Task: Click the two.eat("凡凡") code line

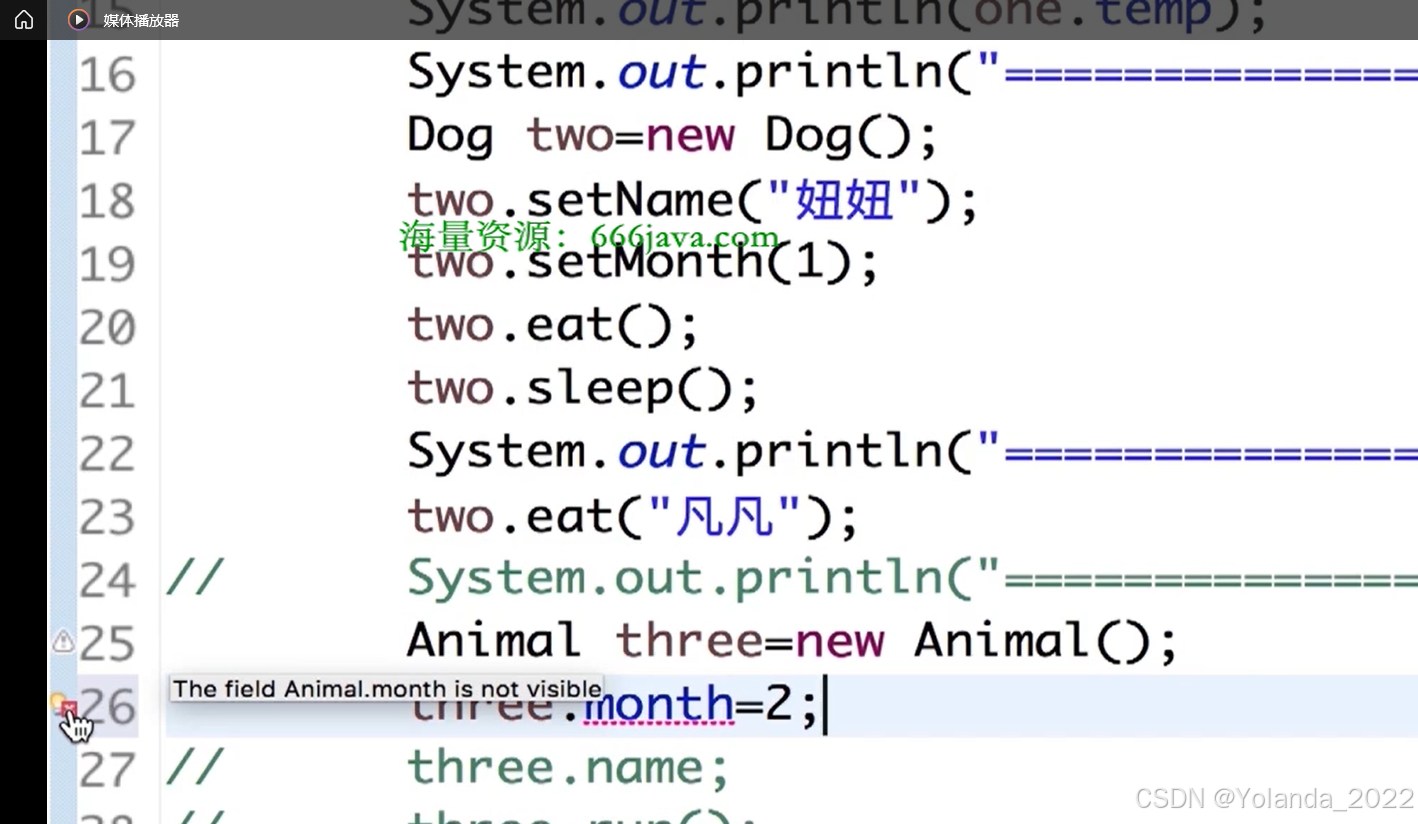Action: point(633,517)
